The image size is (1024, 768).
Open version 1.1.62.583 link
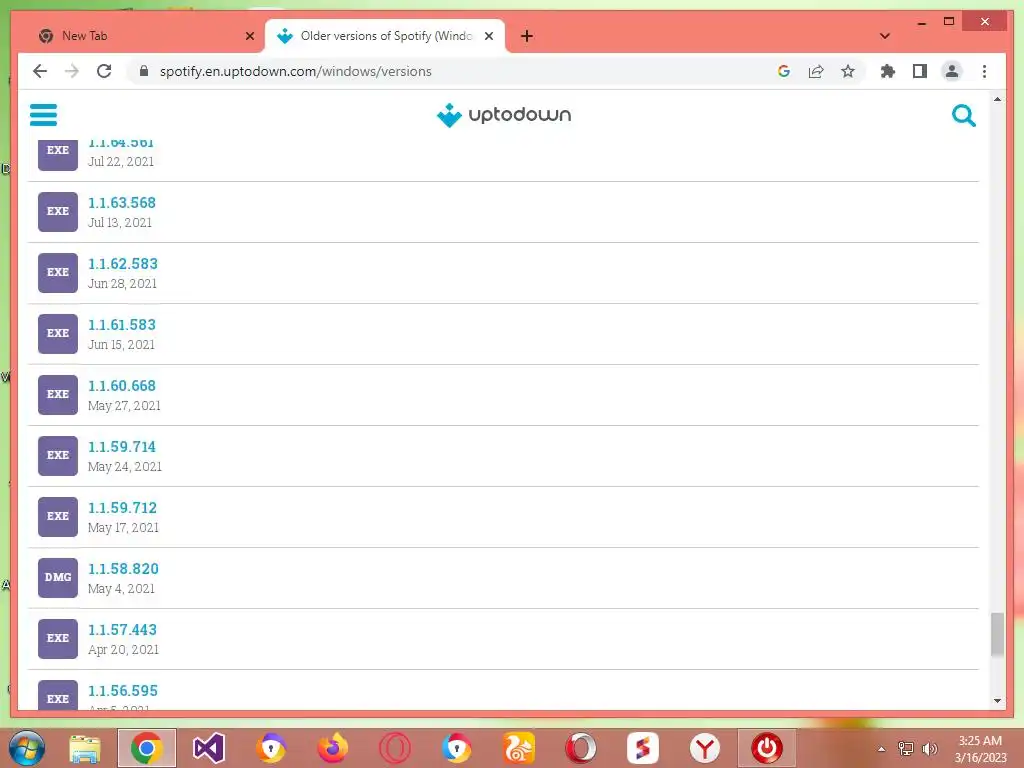[123, 264]
